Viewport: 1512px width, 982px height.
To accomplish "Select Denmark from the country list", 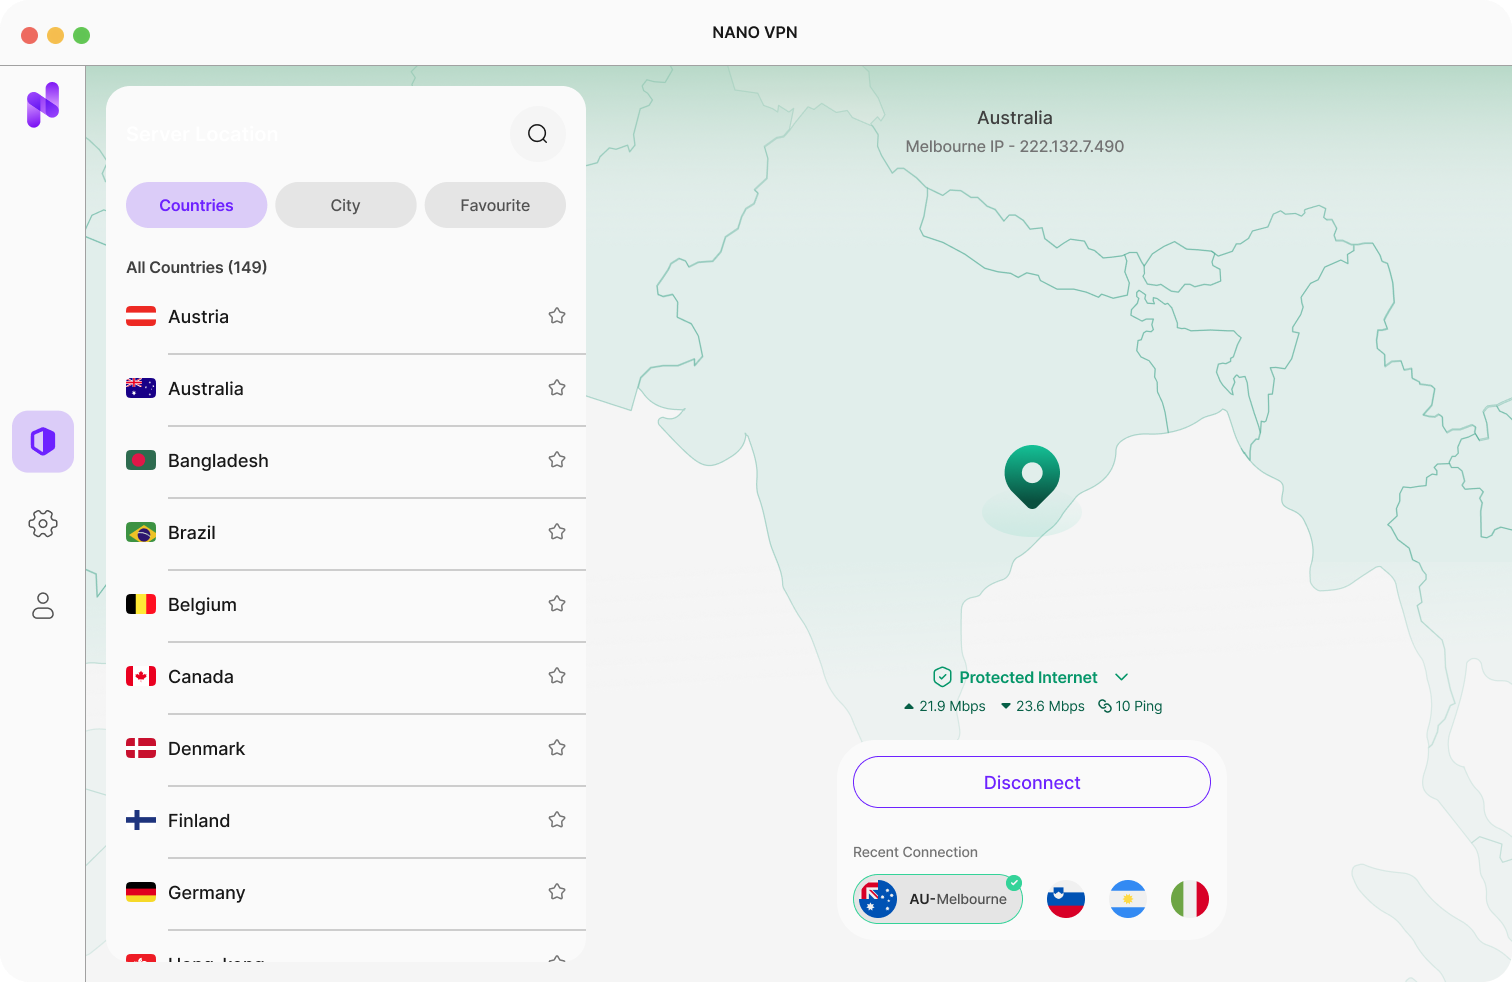I will click(x=346, y=749).
